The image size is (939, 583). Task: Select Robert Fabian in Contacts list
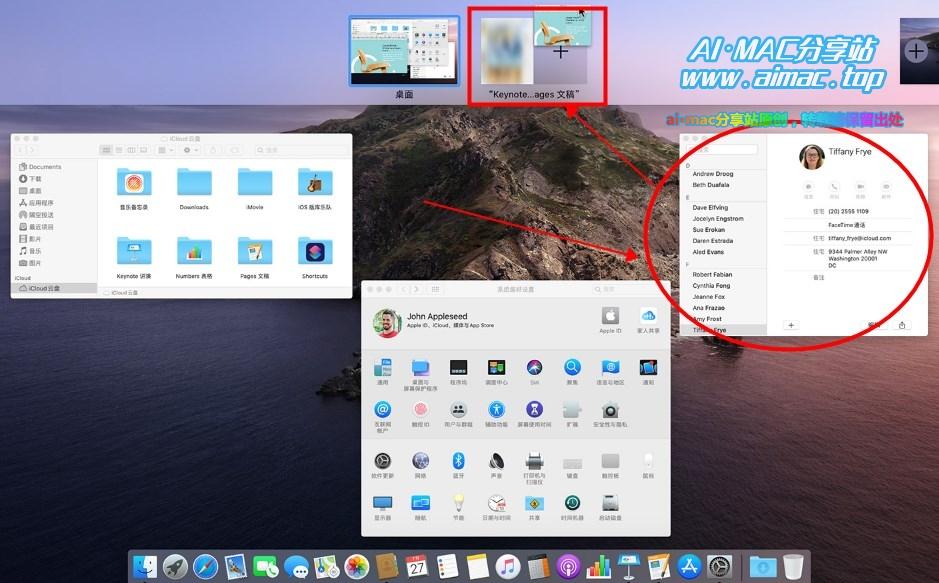pos(712,274)
